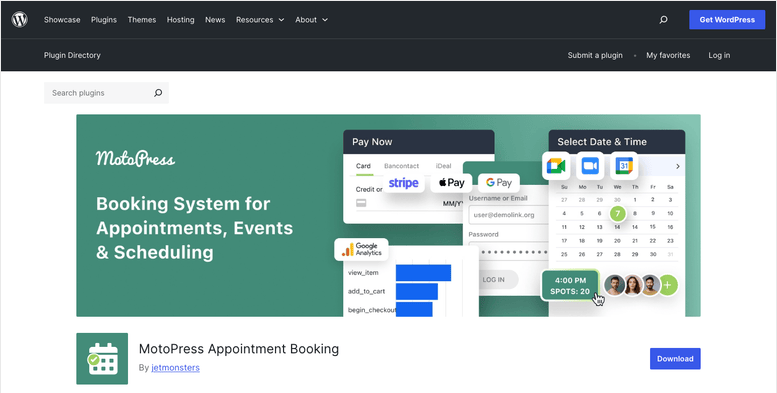
Task: Click the MotoPress banner image
Action: (388, 216)
